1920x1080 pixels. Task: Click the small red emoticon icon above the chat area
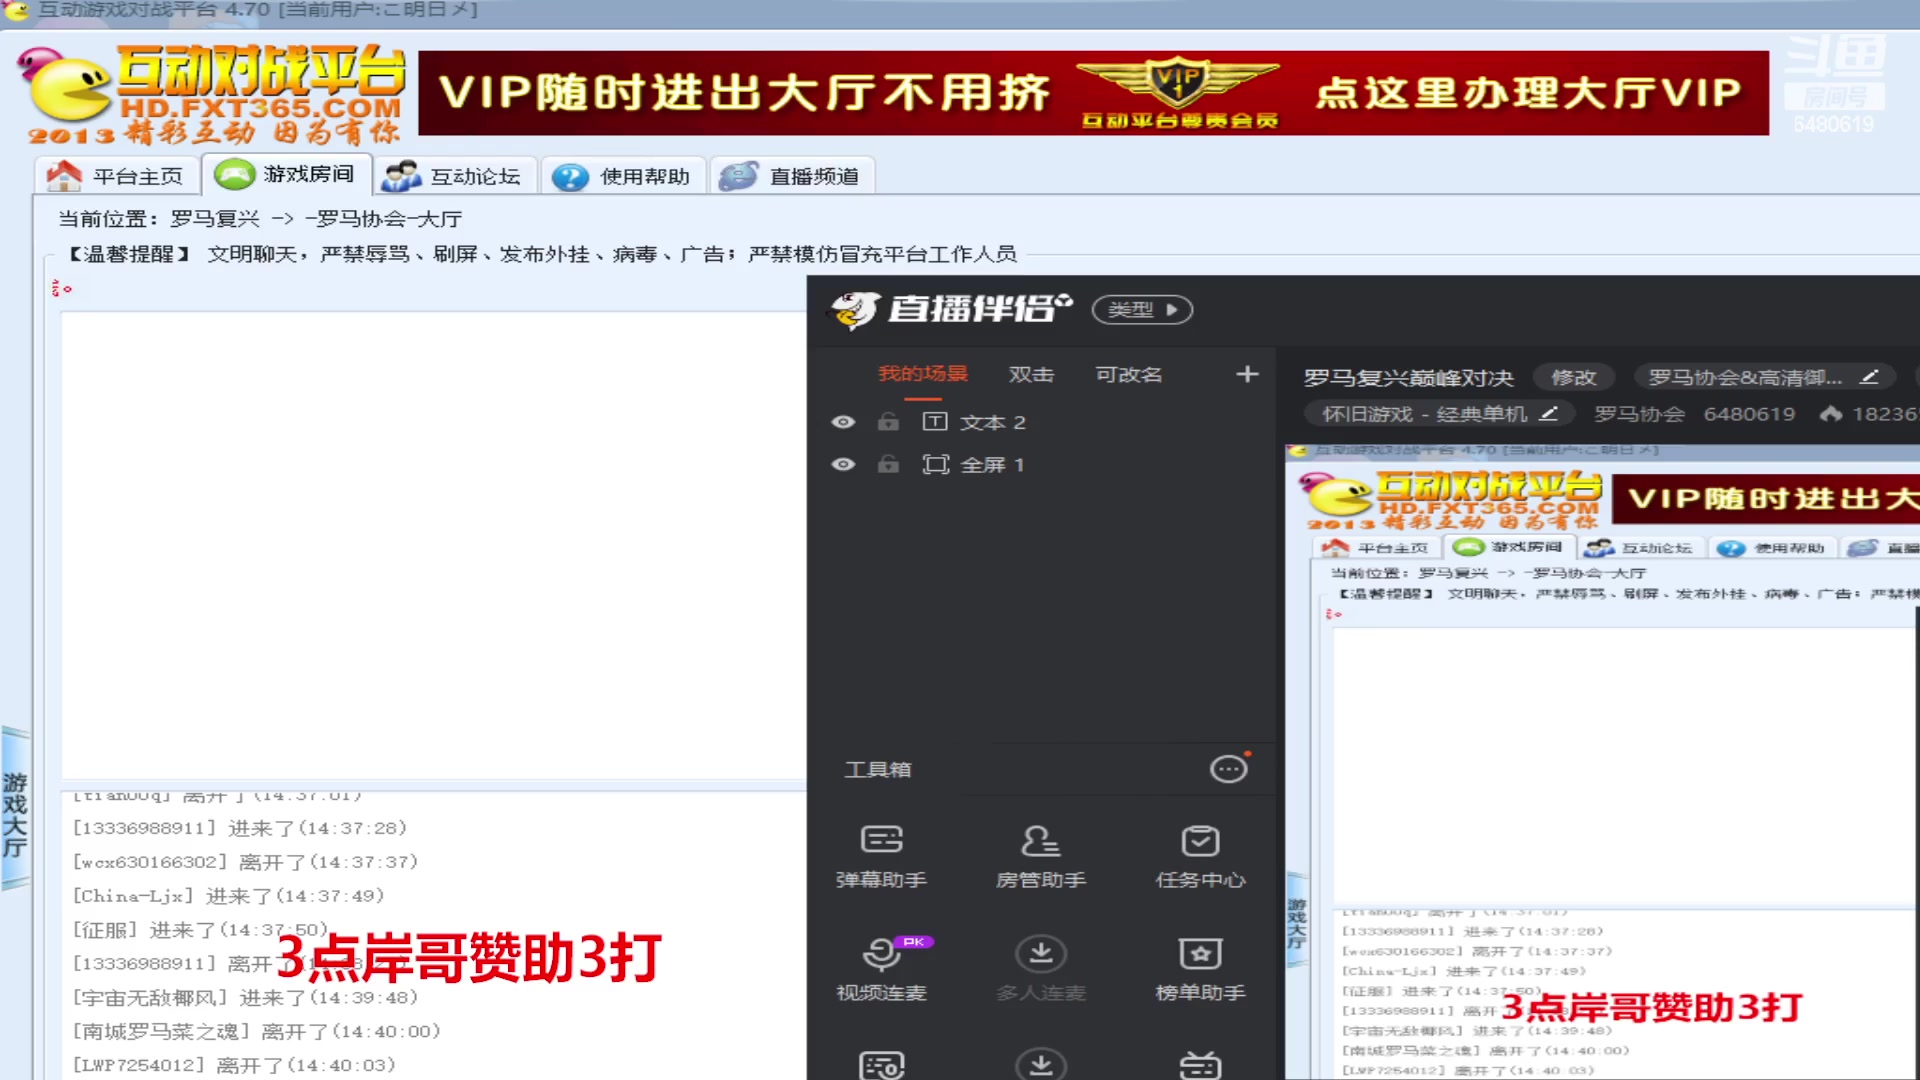(x=62, y=288)
